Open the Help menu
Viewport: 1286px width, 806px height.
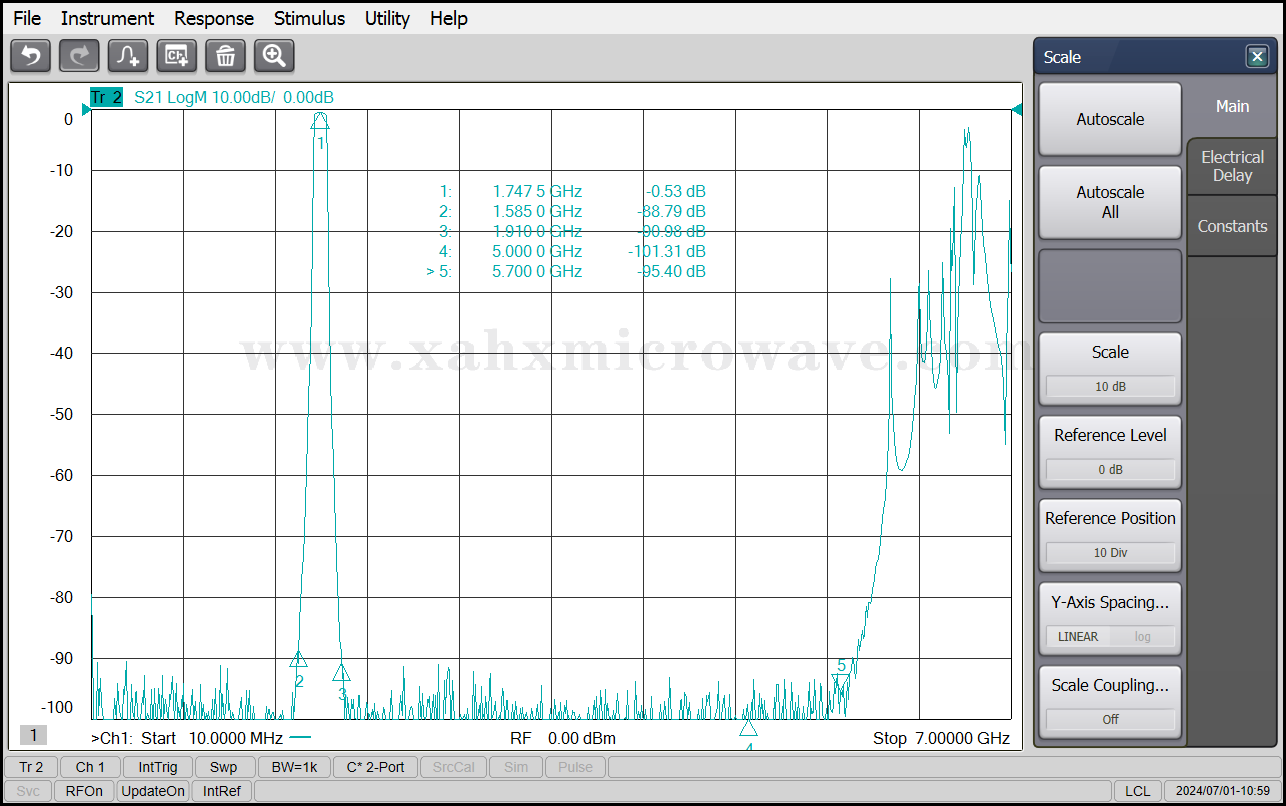click(x=449, y=18)
